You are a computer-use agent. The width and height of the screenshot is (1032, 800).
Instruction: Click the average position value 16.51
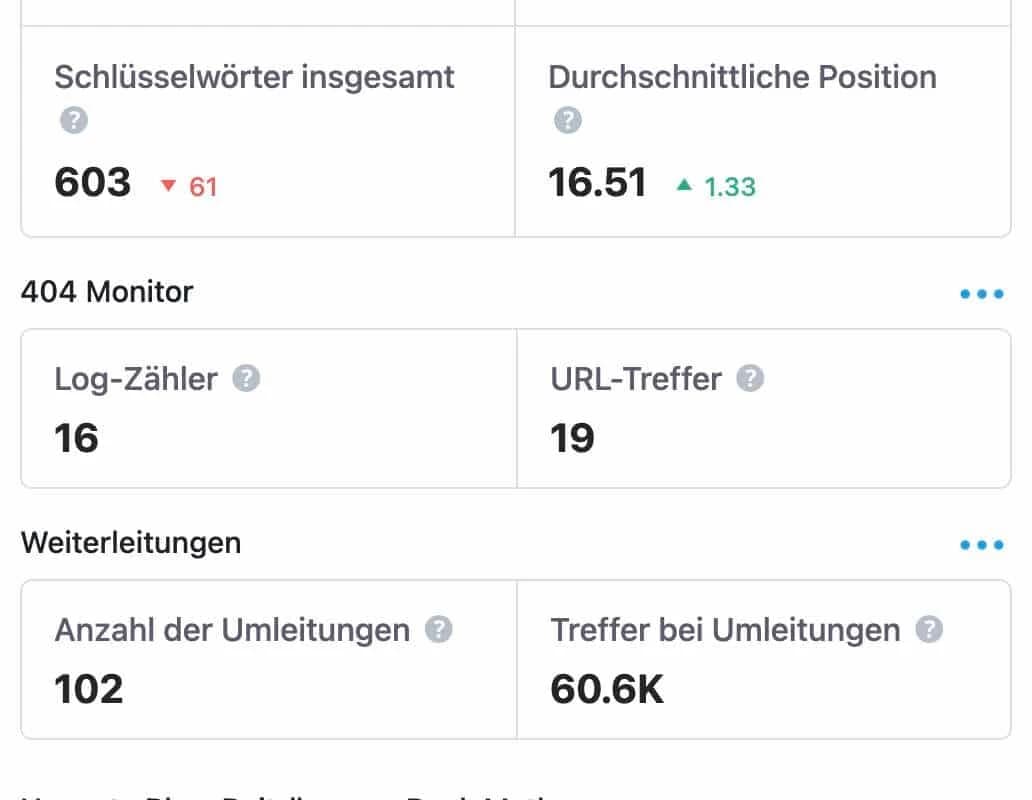pos(597,182)
